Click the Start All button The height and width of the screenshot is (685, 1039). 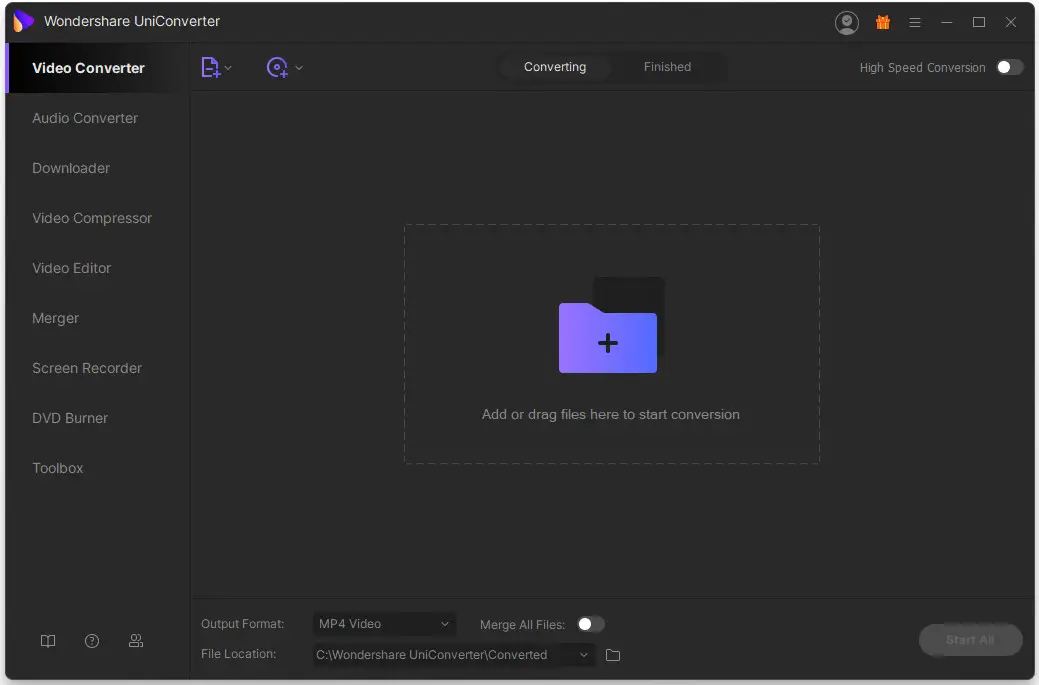click(970, 640)
